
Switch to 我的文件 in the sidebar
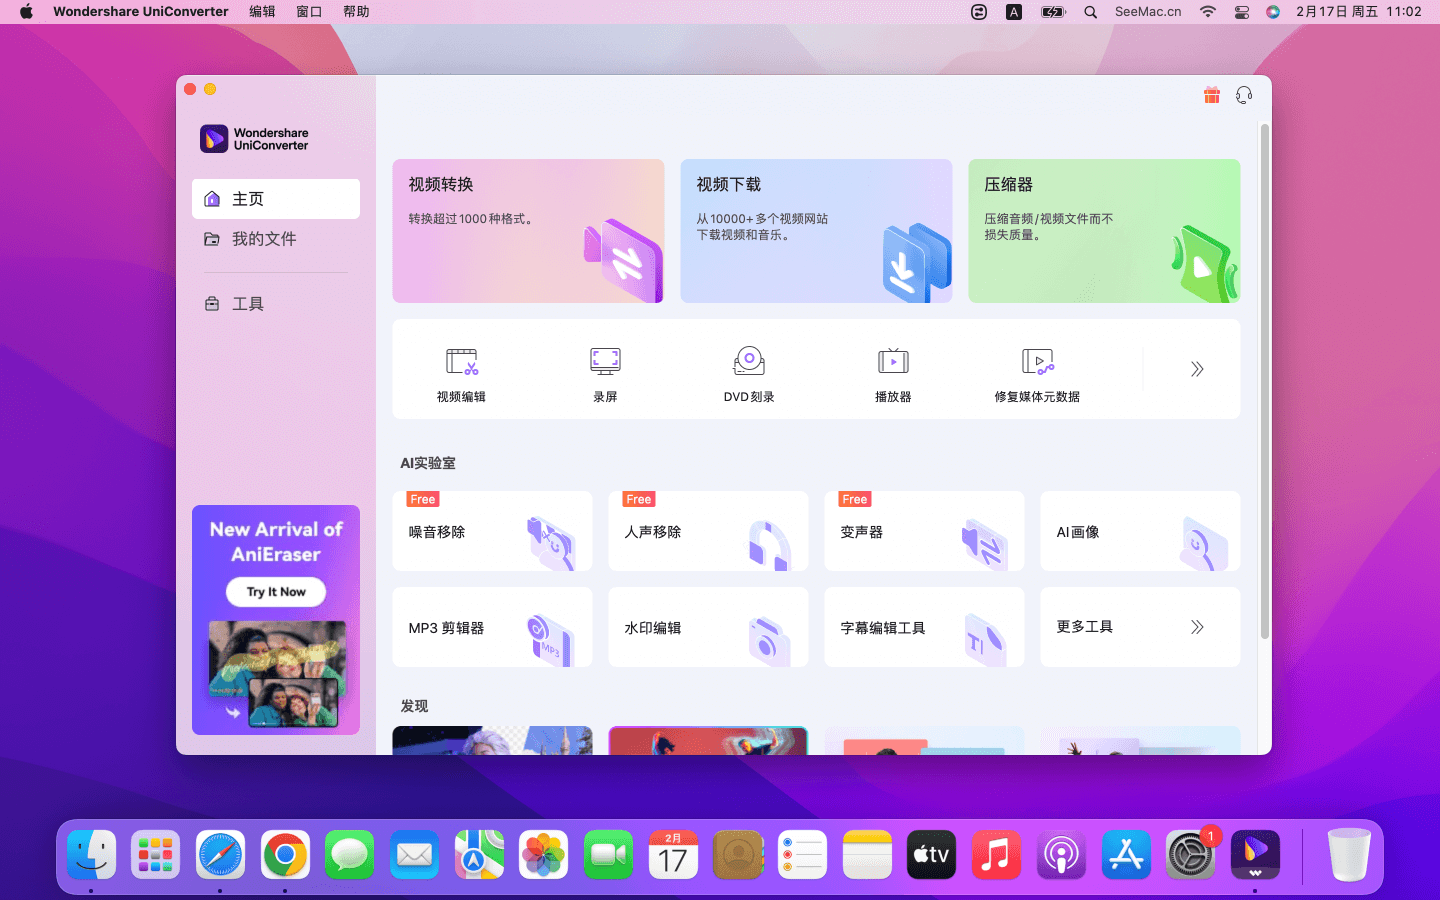pyautogui.click(x=276, y=239)
